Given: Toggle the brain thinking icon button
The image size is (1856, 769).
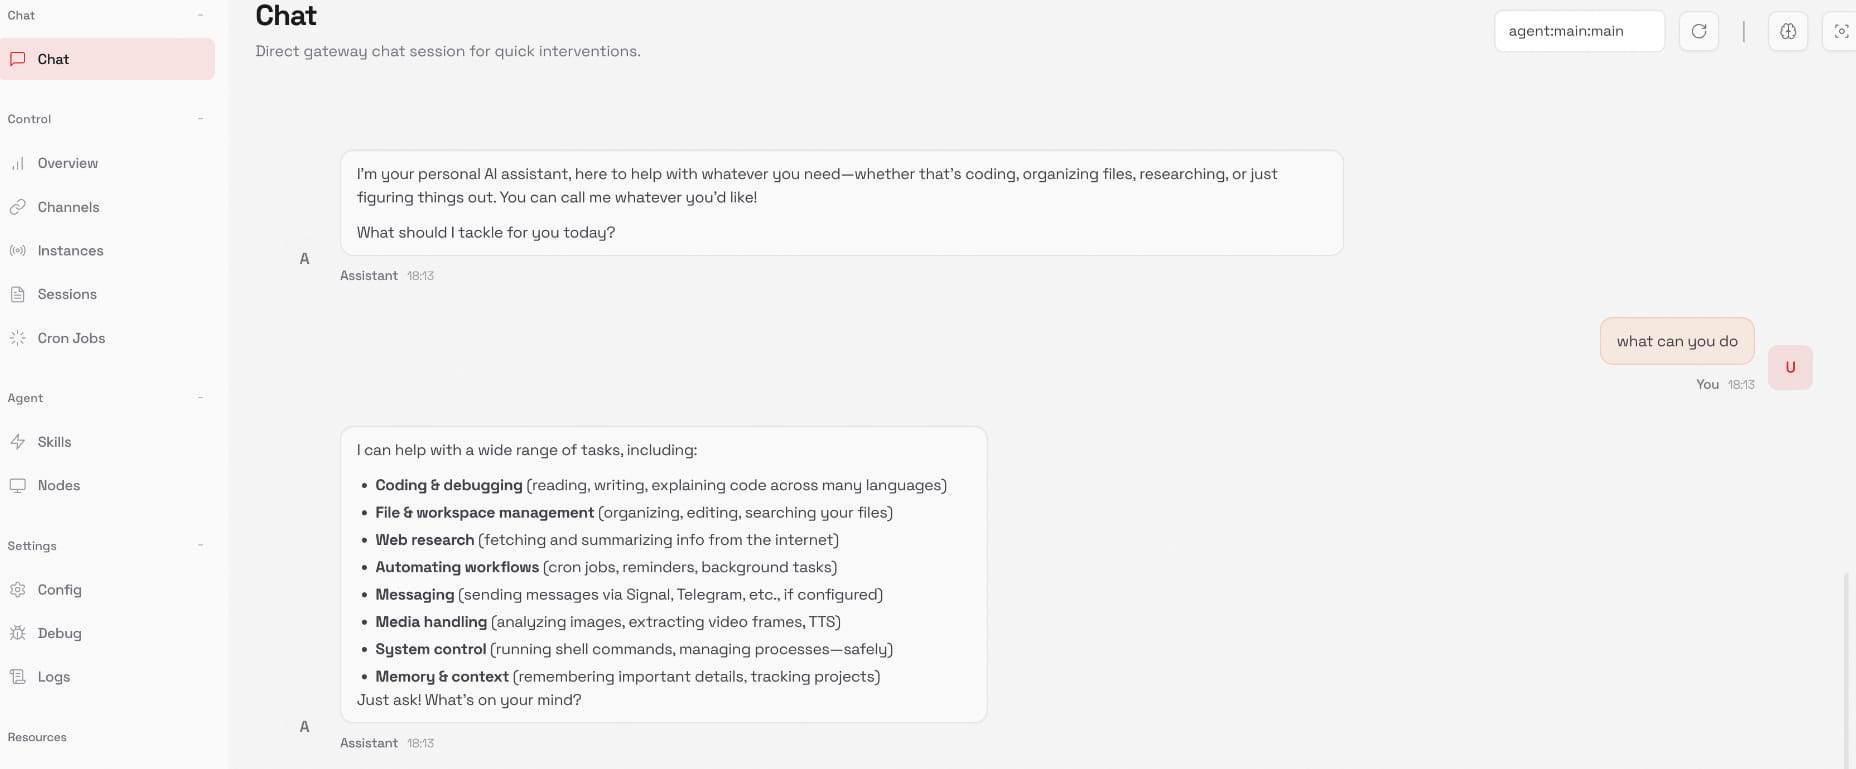Looking at the screenshot, I should 1788,31.
